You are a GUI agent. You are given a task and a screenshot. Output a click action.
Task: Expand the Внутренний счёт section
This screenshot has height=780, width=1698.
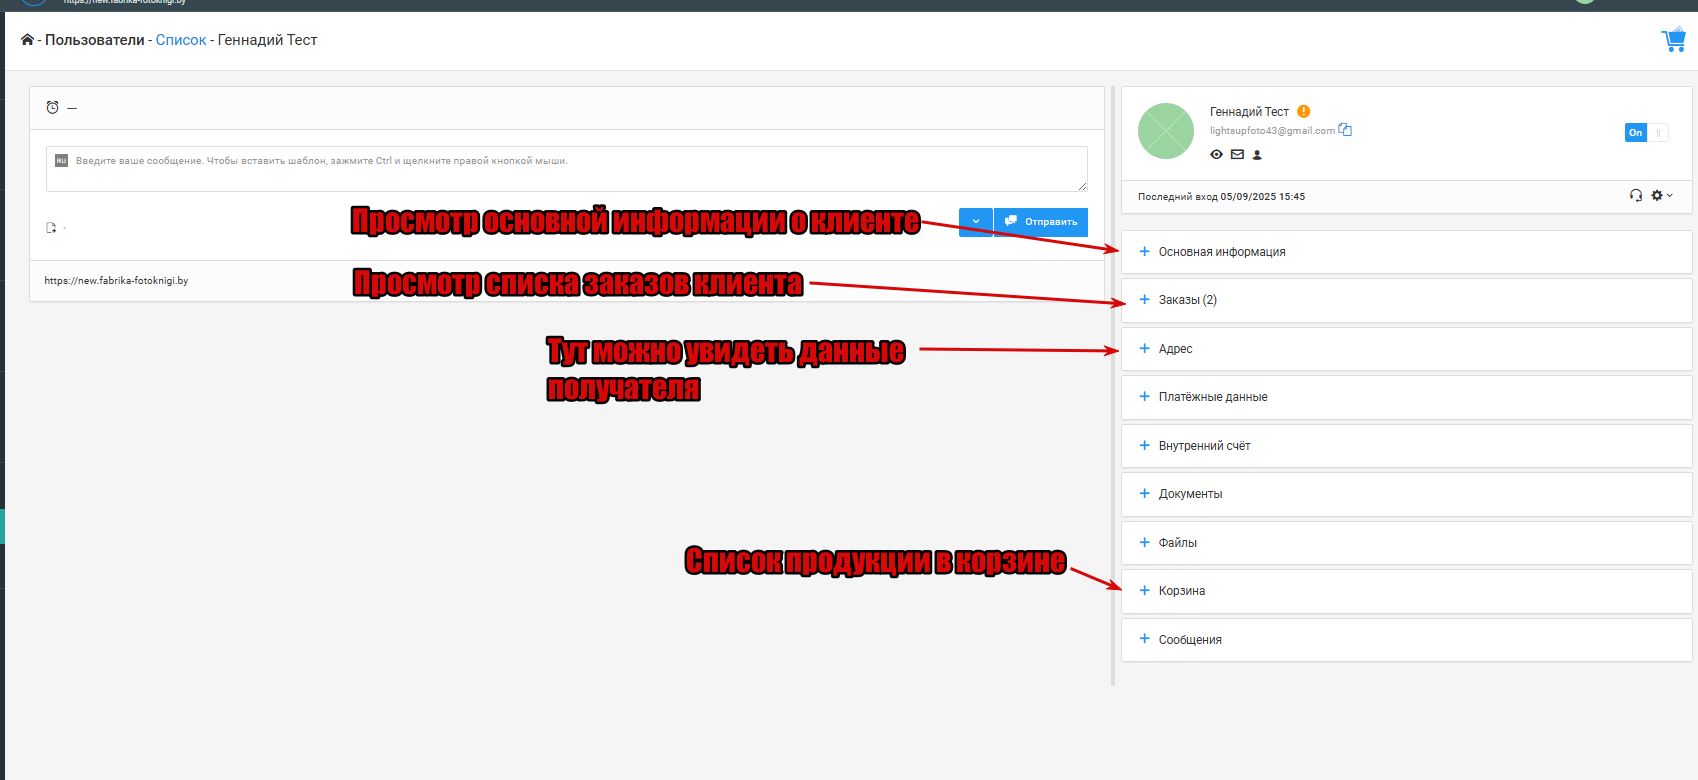point(1407,446)
